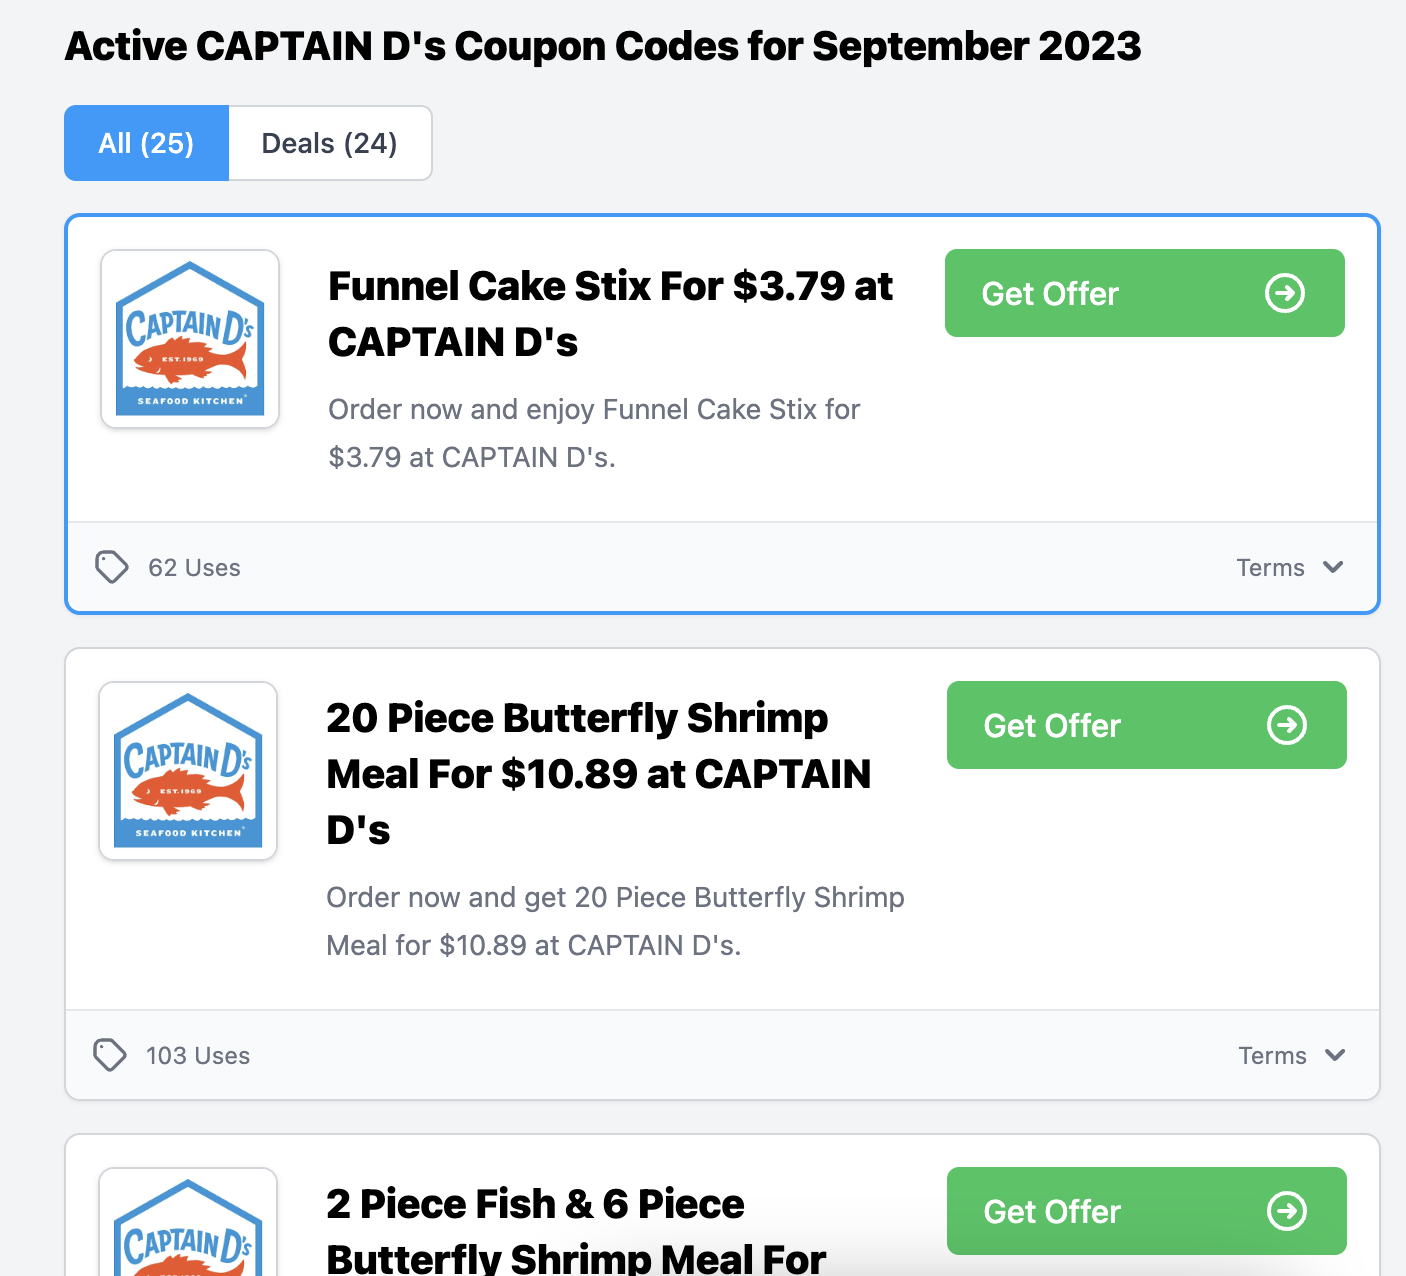Click the tag icon beside 62 Uses
1406x1276 pixels.
(x=112, y=567)
